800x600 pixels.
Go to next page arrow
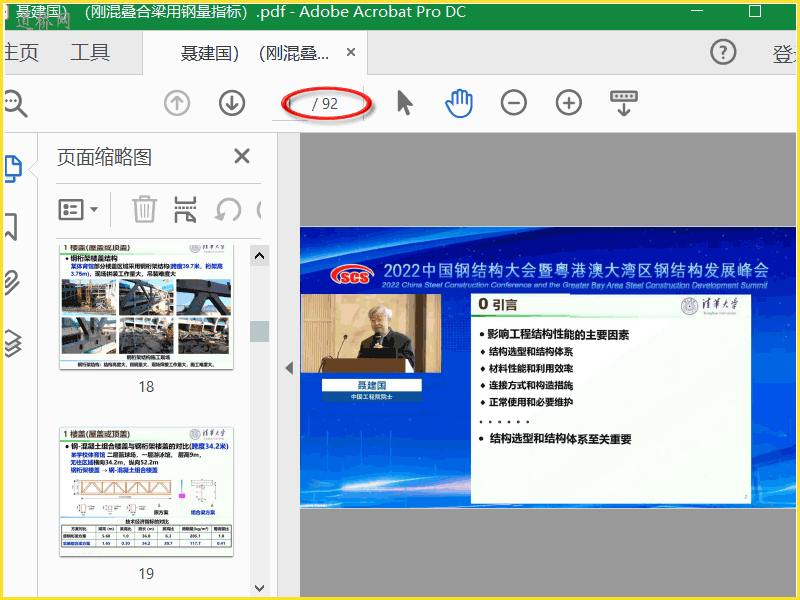(x=232, y=103)
